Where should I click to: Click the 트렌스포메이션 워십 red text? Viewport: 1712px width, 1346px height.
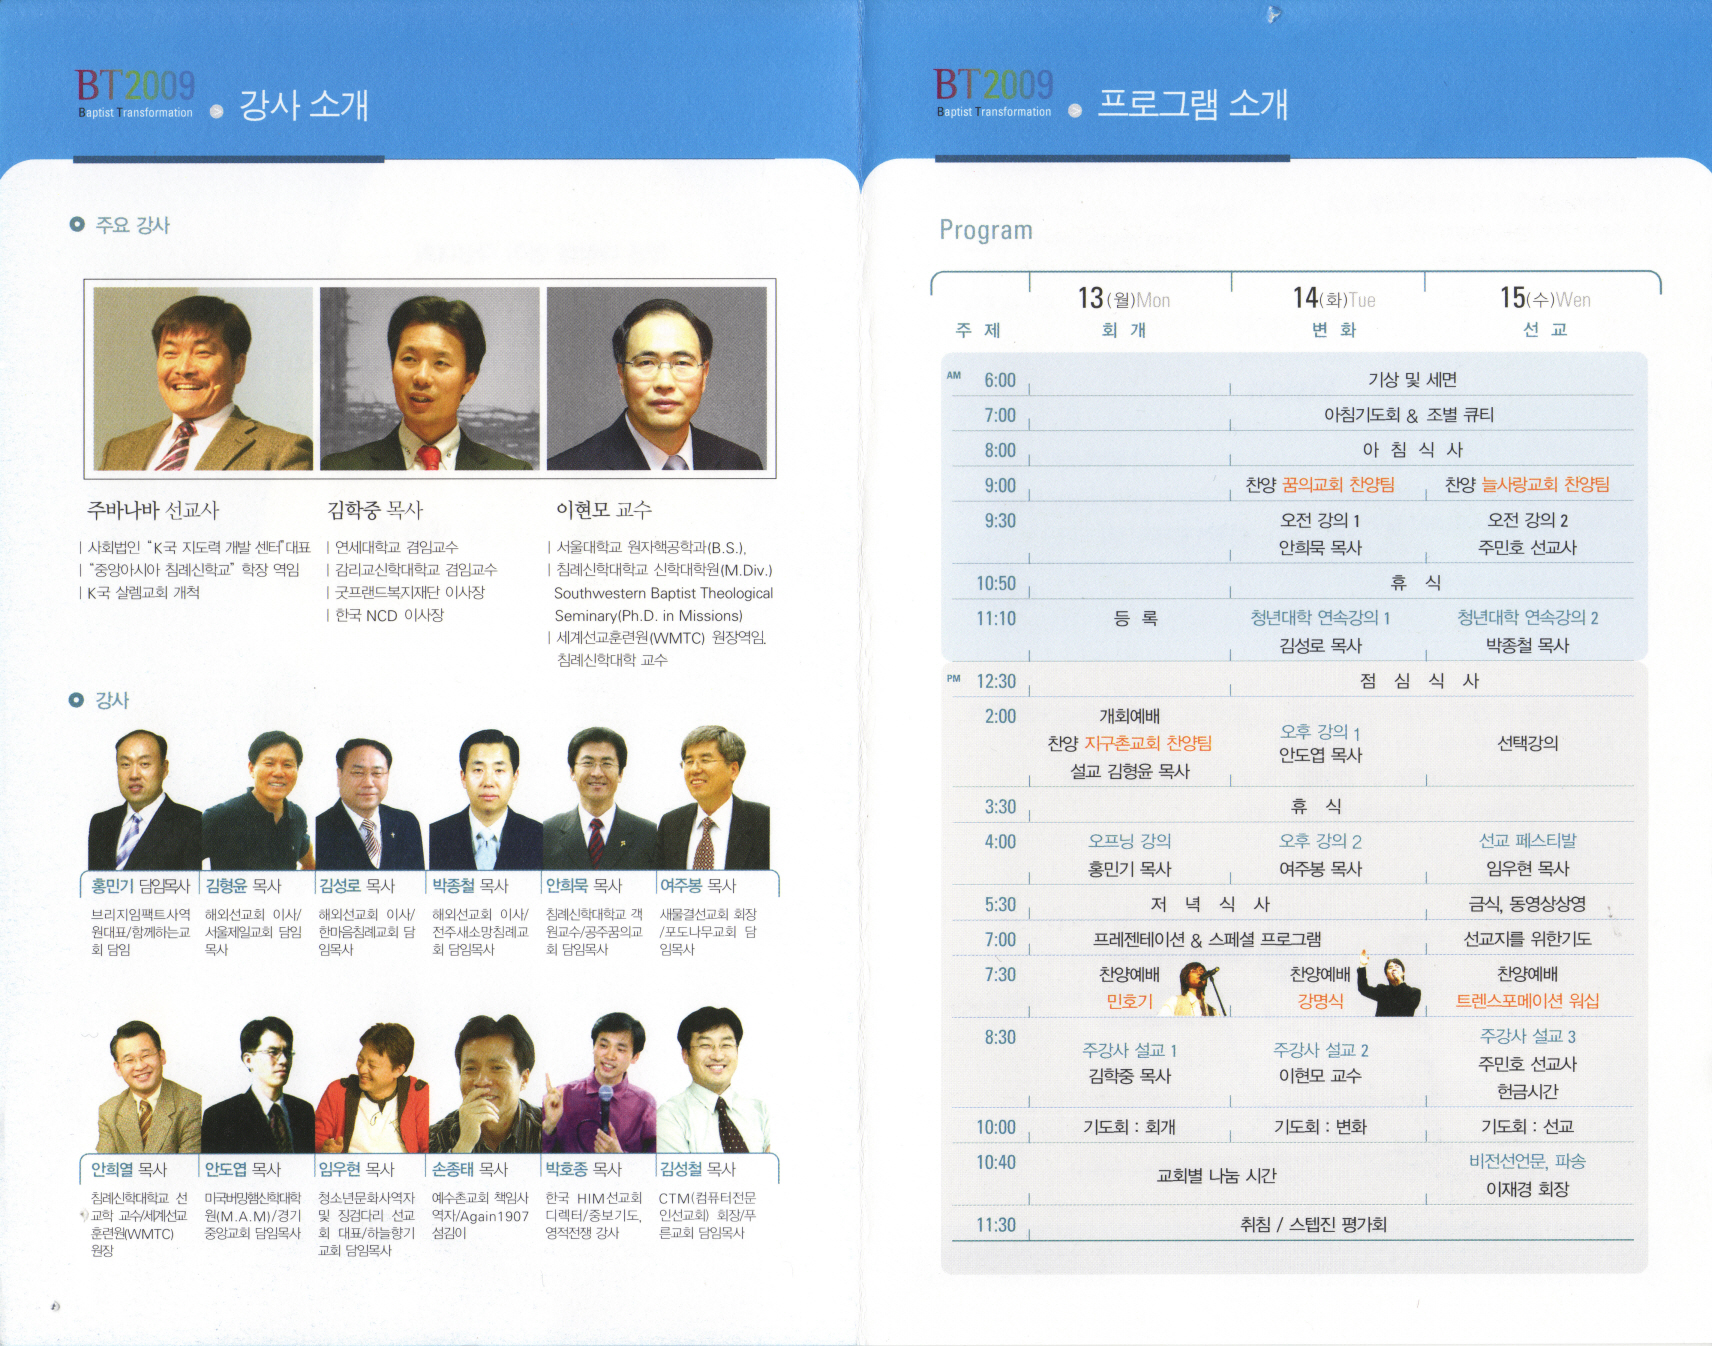pyautogui.click(x=1527, y=1001)
